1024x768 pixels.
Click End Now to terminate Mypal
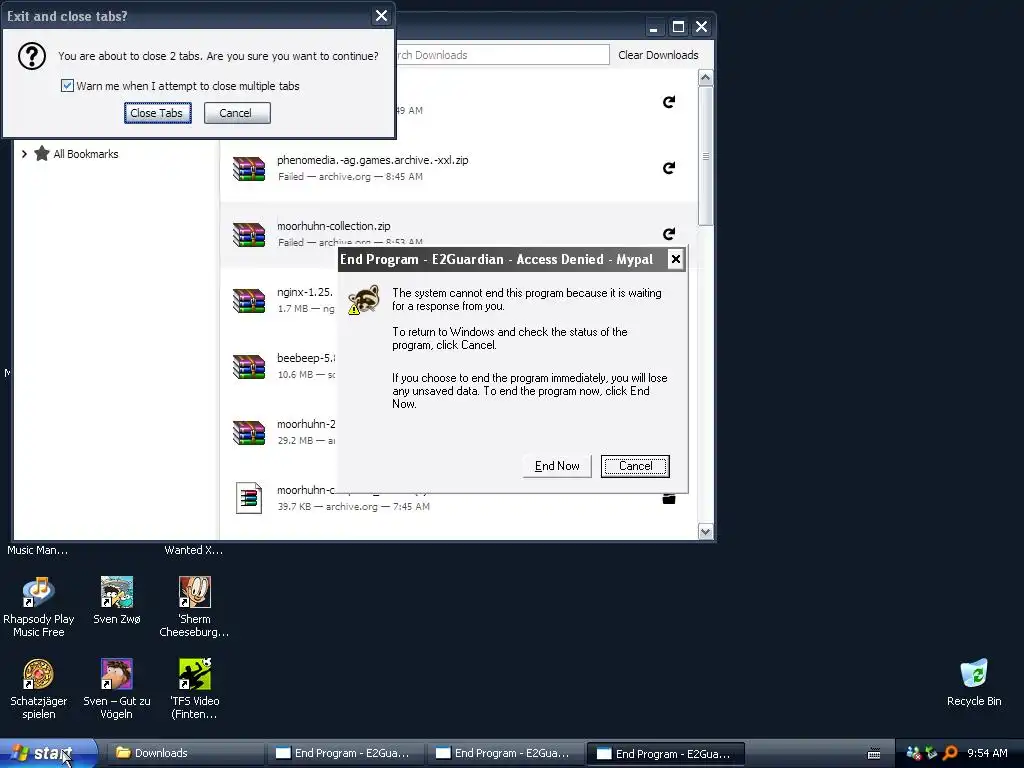point(557,466)
